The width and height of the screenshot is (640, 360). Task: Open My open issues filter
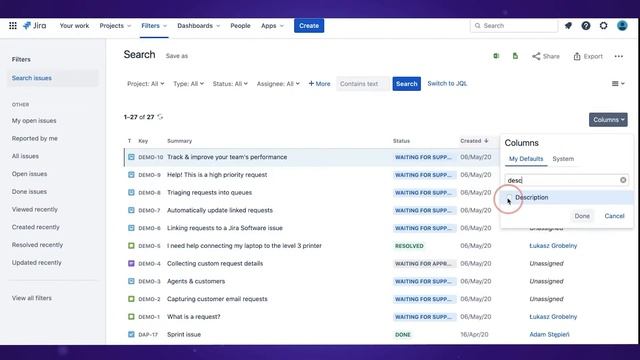(34, 121)
